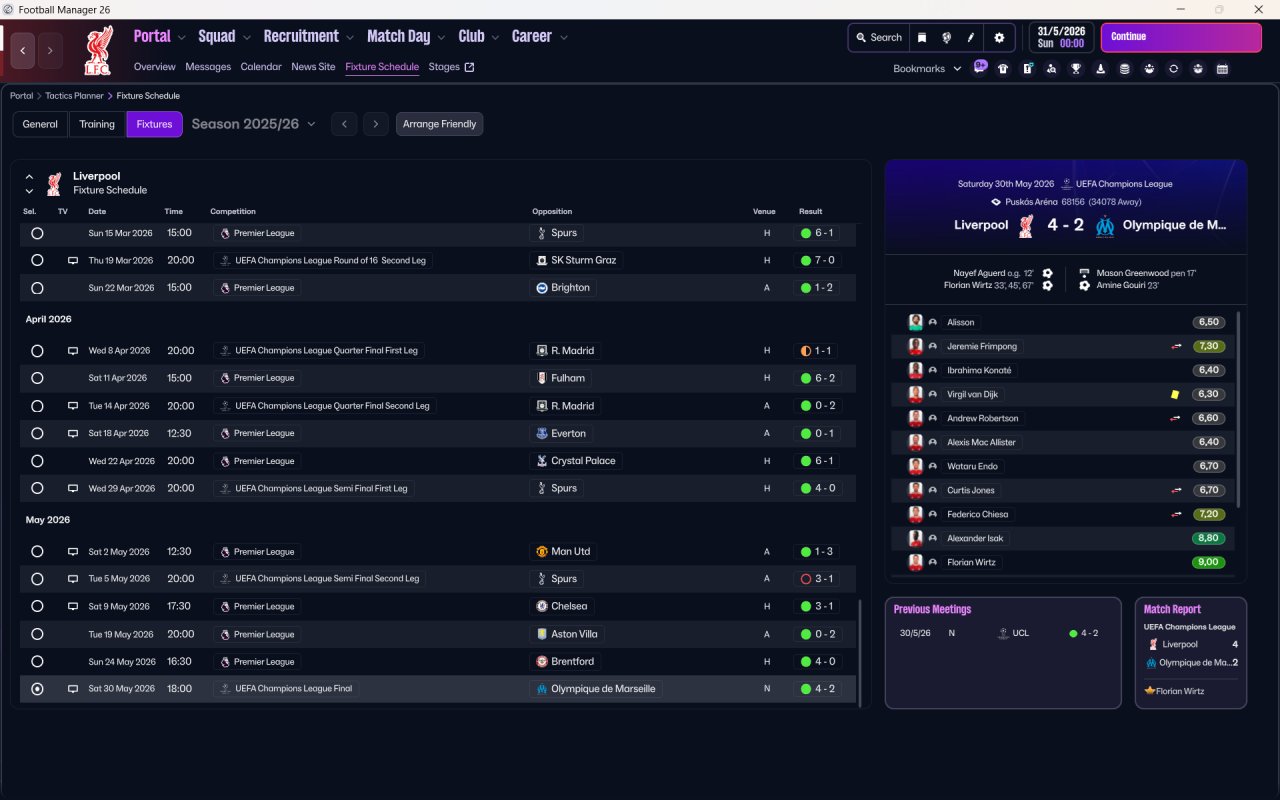Open the News Site link
Image resolution: width=1280 pixels, height=800 pixels.
click(x=313, y=67)
